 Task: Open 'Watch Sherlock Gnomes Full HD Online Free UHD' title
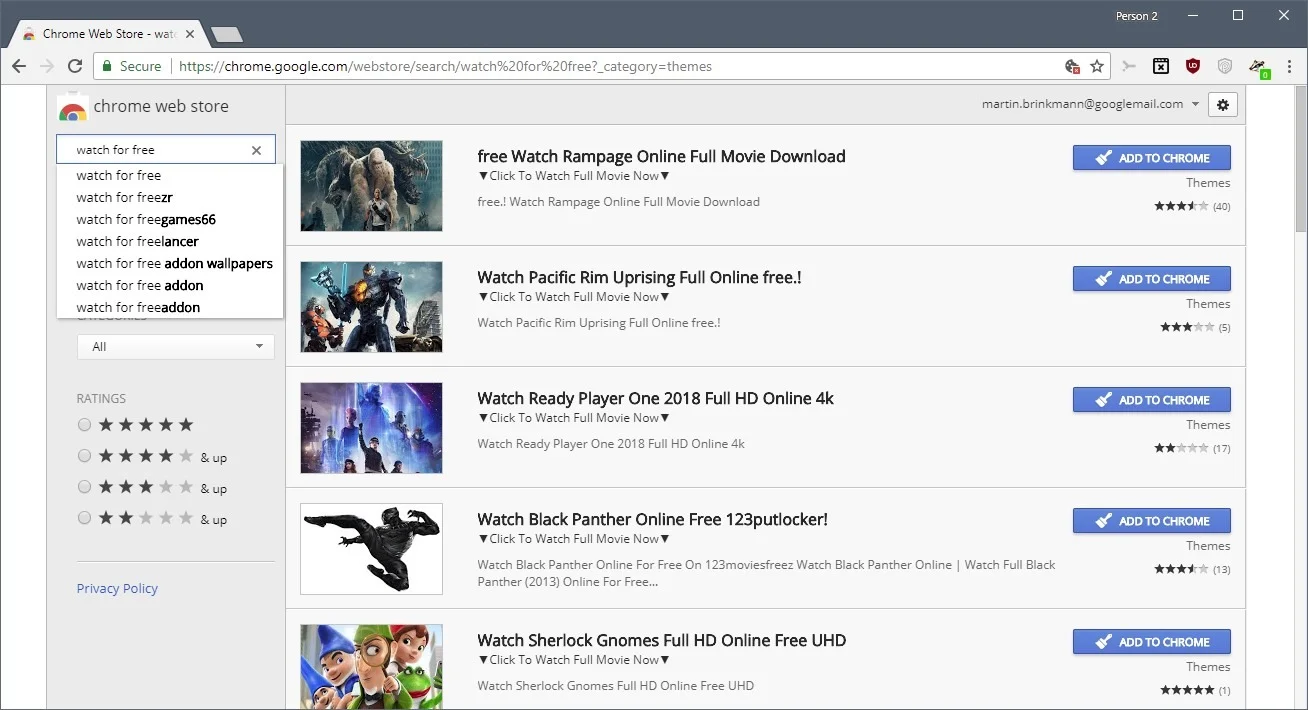(x=661, y=640)
